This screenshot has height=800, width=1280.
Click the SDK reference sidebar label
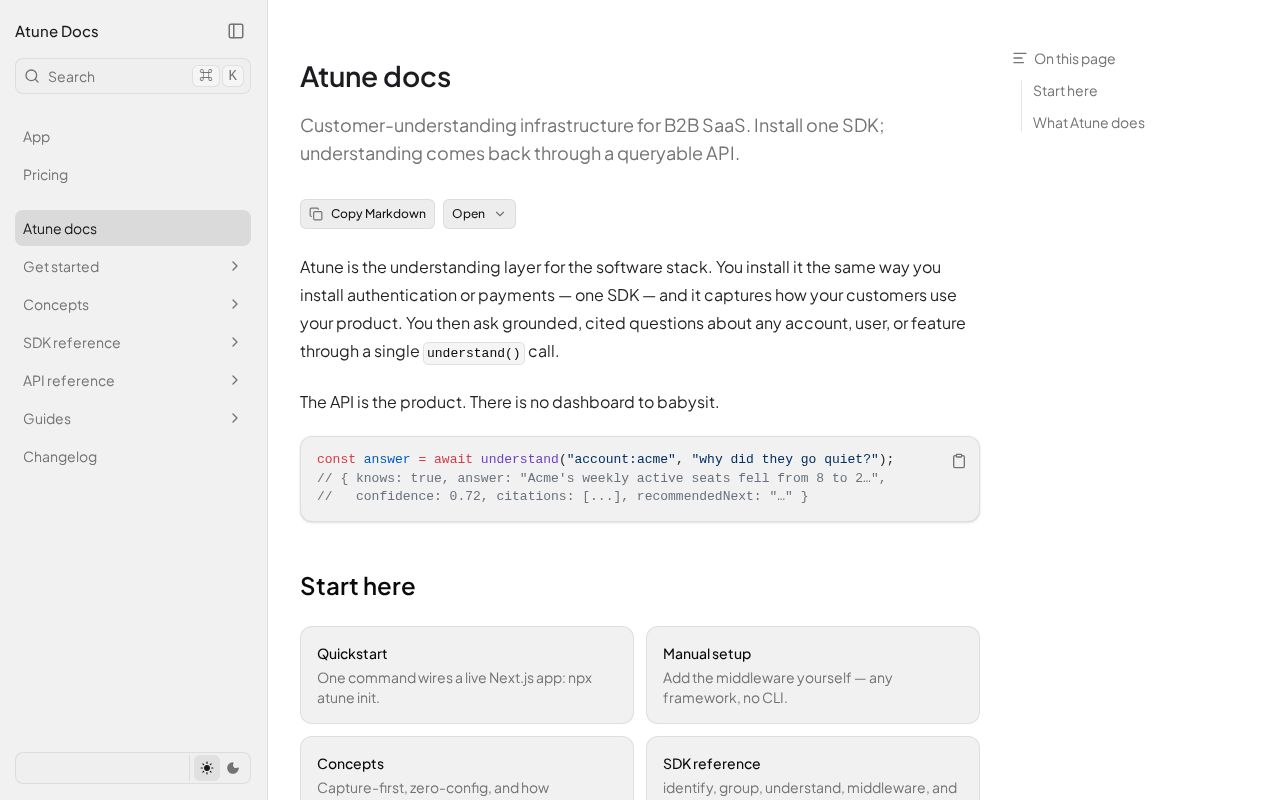pyautogui.click(x=72, y=342)
